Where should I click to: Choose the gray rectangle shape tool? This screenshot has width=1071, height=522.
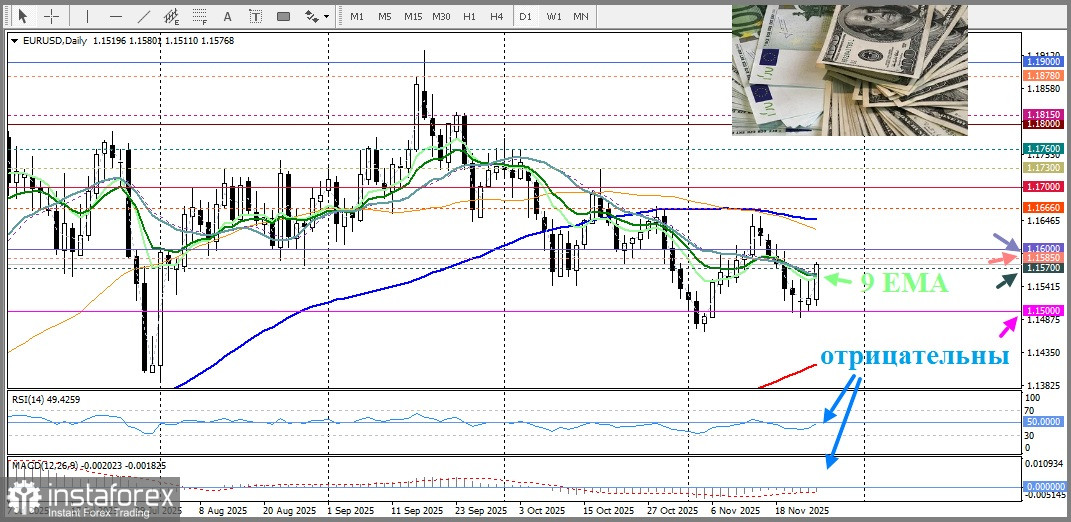click(x=283, y=16)
